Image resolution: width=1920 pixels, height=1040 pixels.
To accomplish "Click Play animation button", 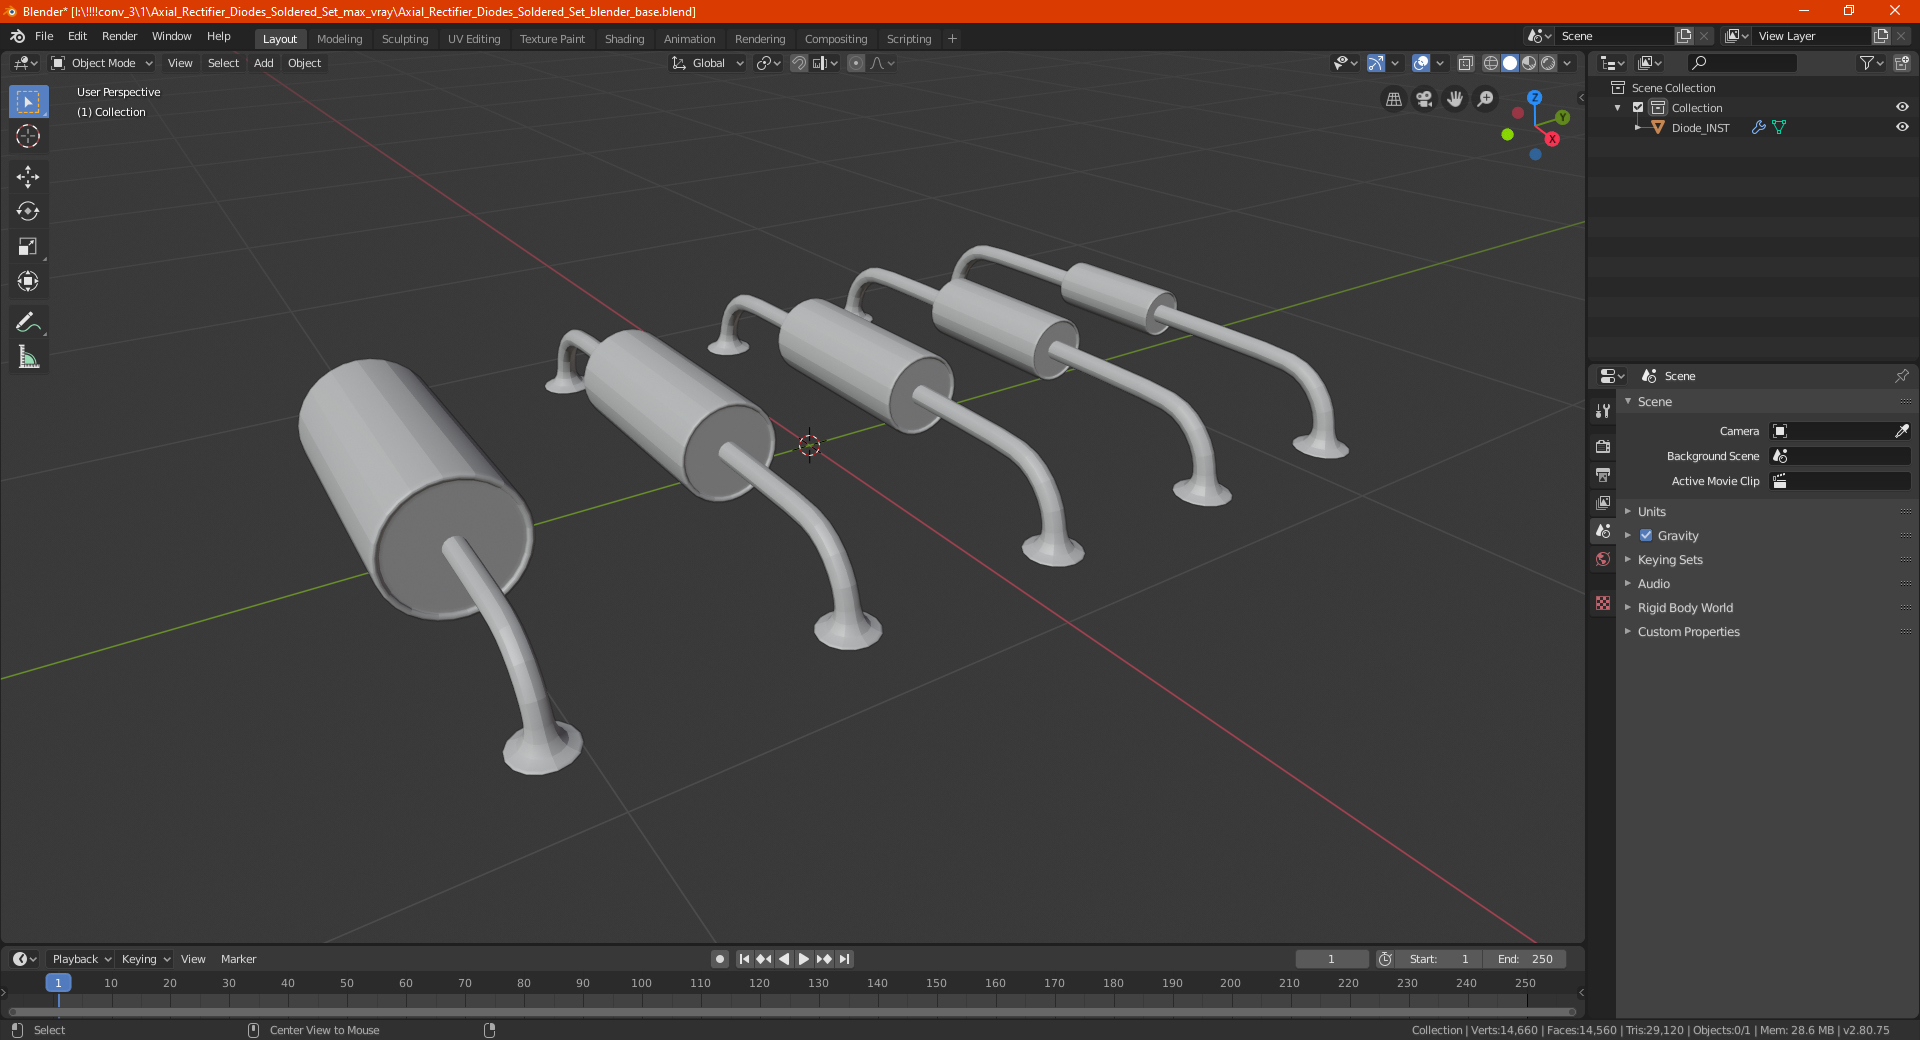I will click(x=804, y=959).
